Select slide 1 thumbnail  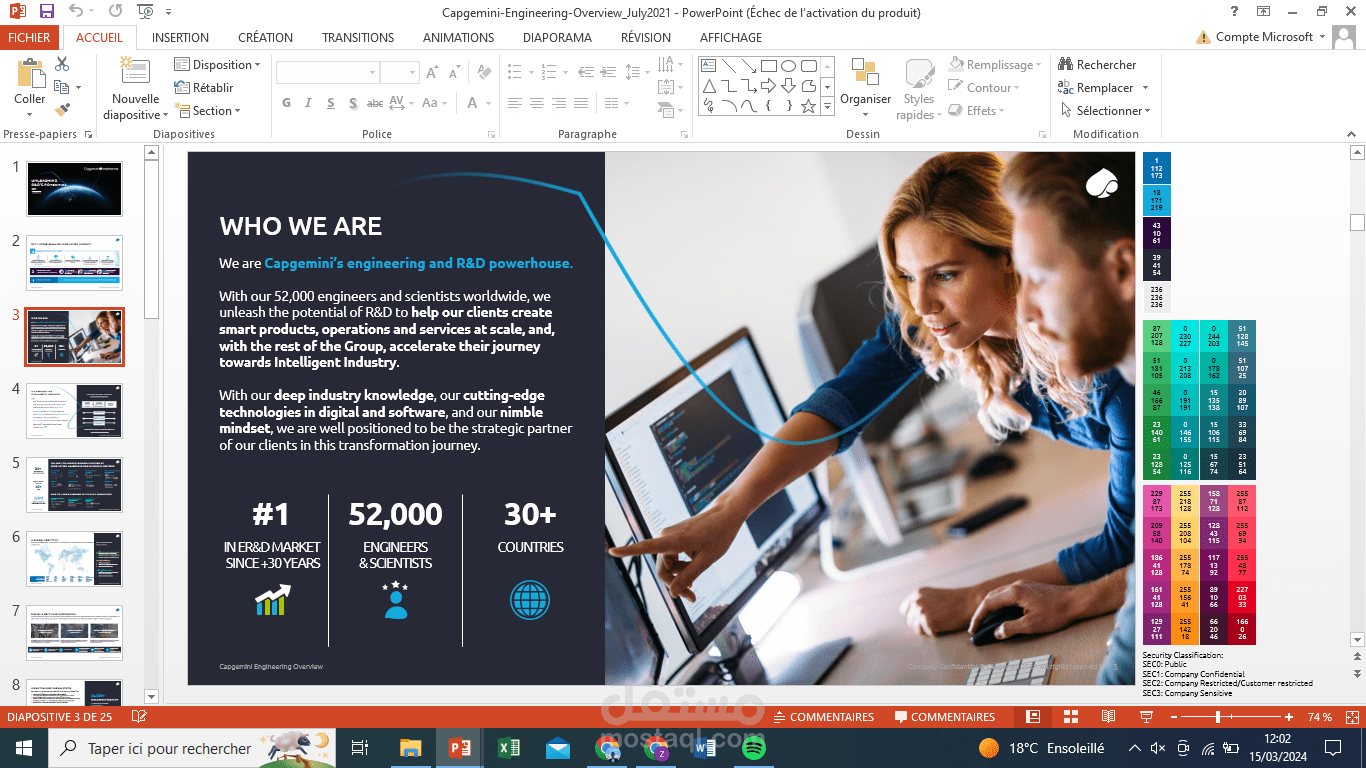coord(75,189)
